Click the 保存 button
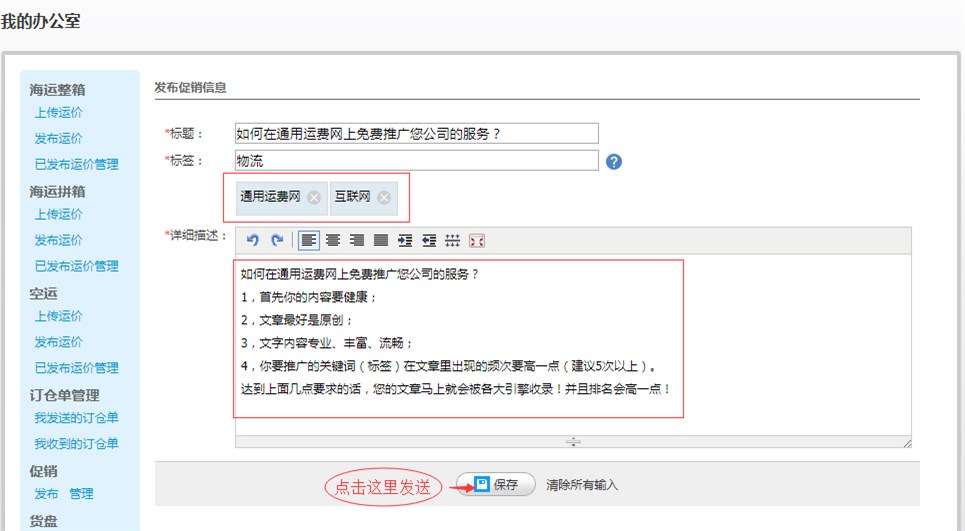 [x=496, y=485]
